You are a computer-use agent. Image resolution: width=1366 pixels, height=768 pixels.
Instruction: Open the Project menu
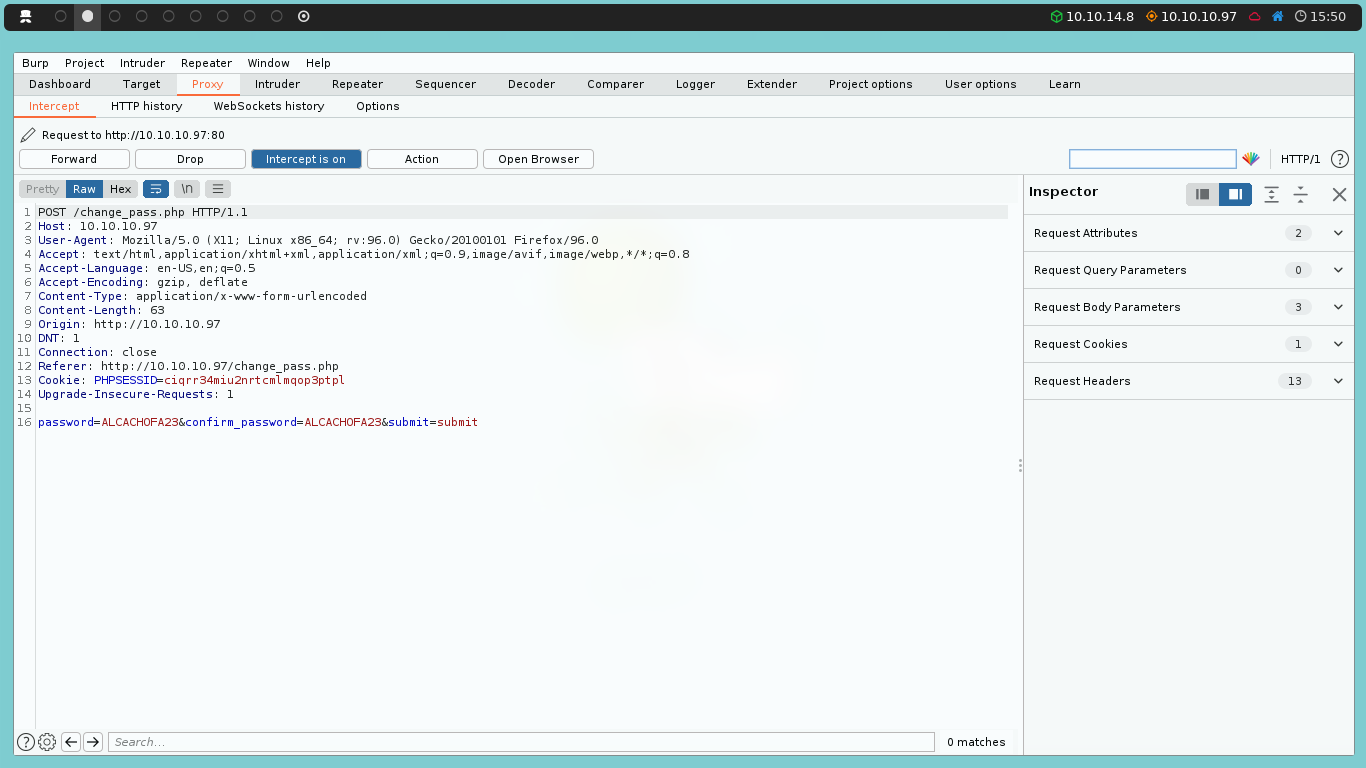84,63
